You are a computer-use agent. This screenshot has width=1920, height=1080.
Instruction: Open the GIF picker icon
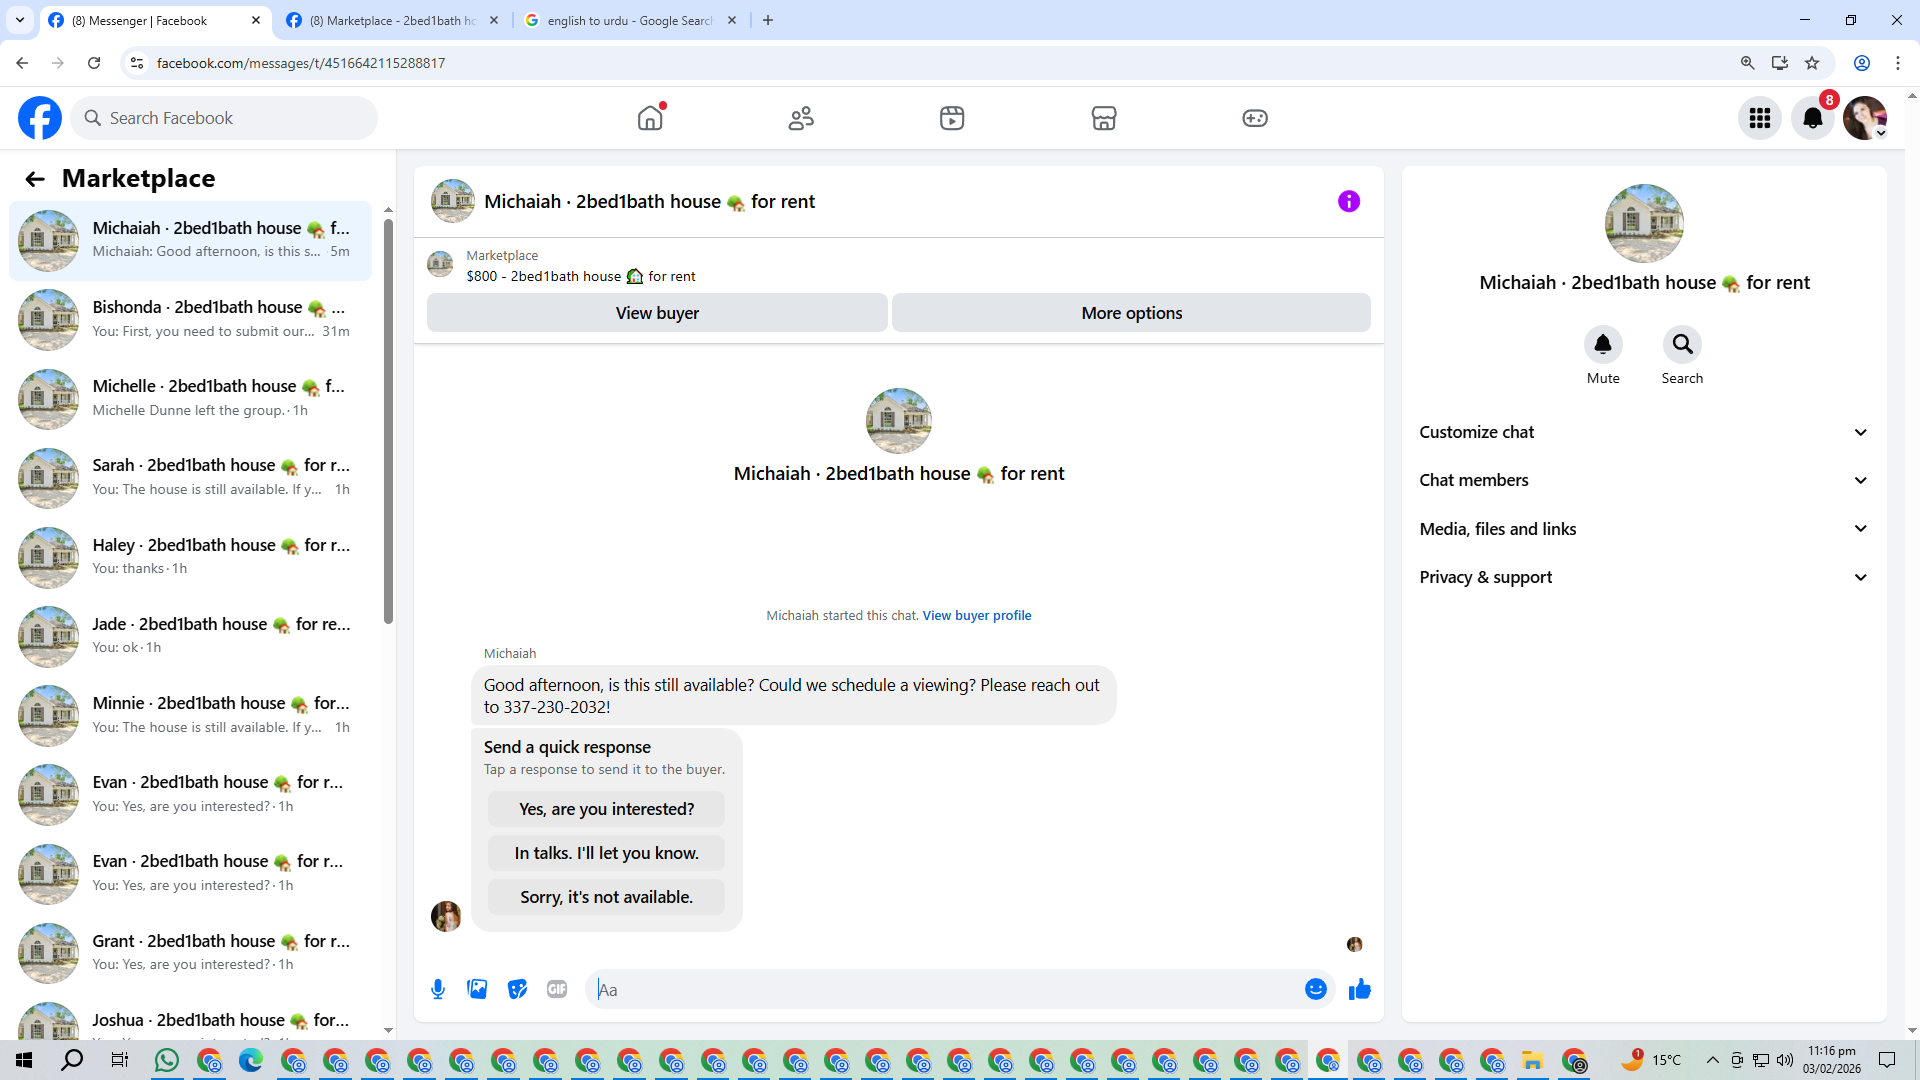(x=557, y=989)
